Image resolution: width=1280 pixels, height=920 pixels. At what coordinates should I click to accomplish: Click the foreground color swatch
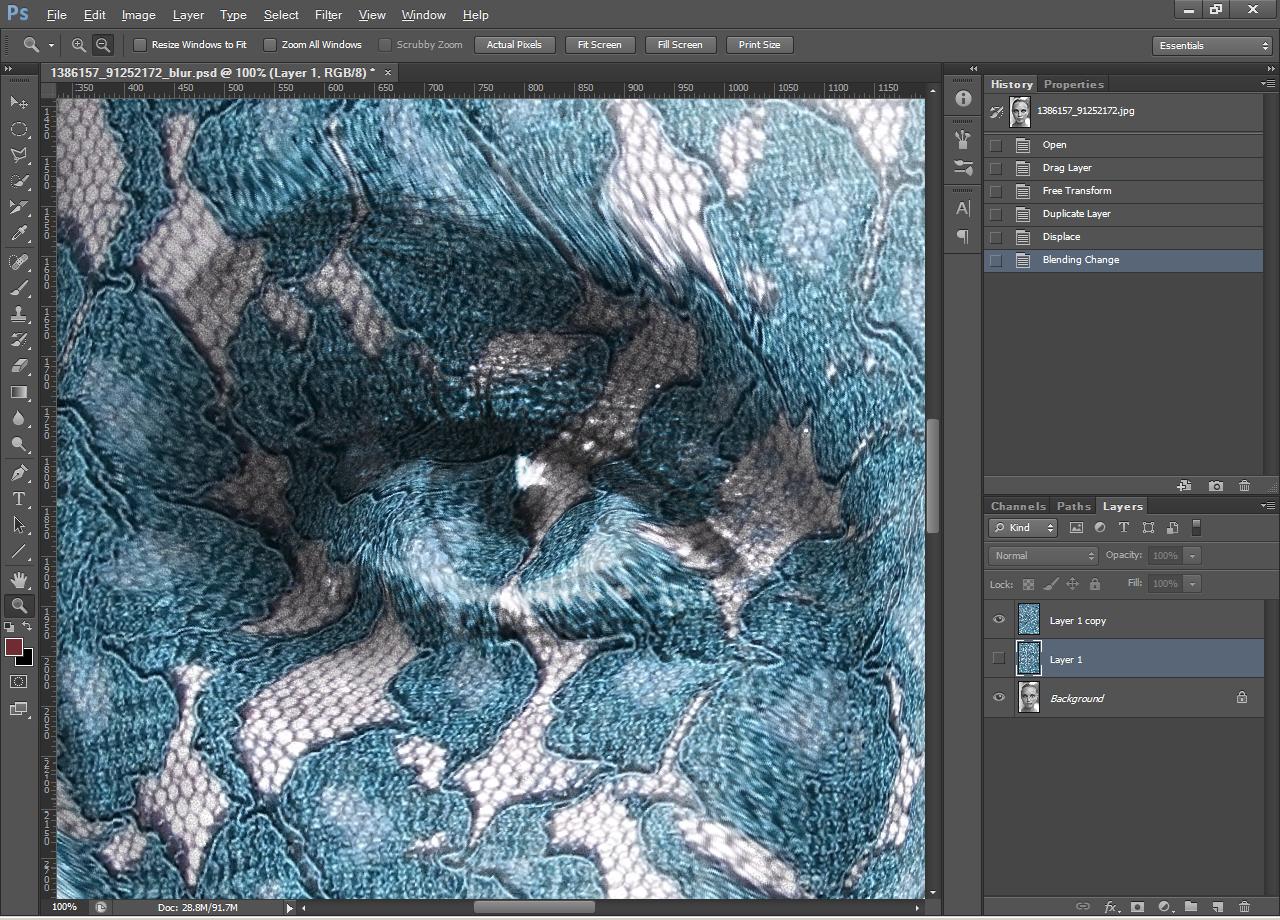(14, 648)
